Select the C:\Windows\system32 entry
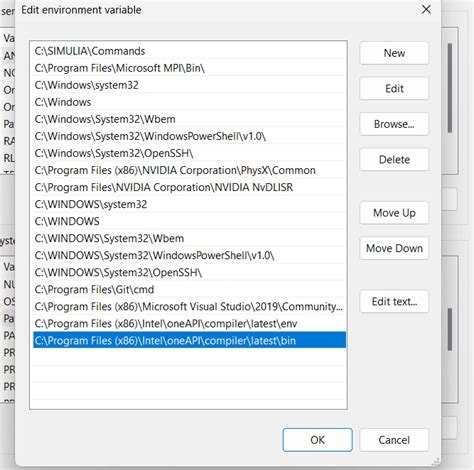The width and height of the screenshot is (474, 470). coord(189,85)
